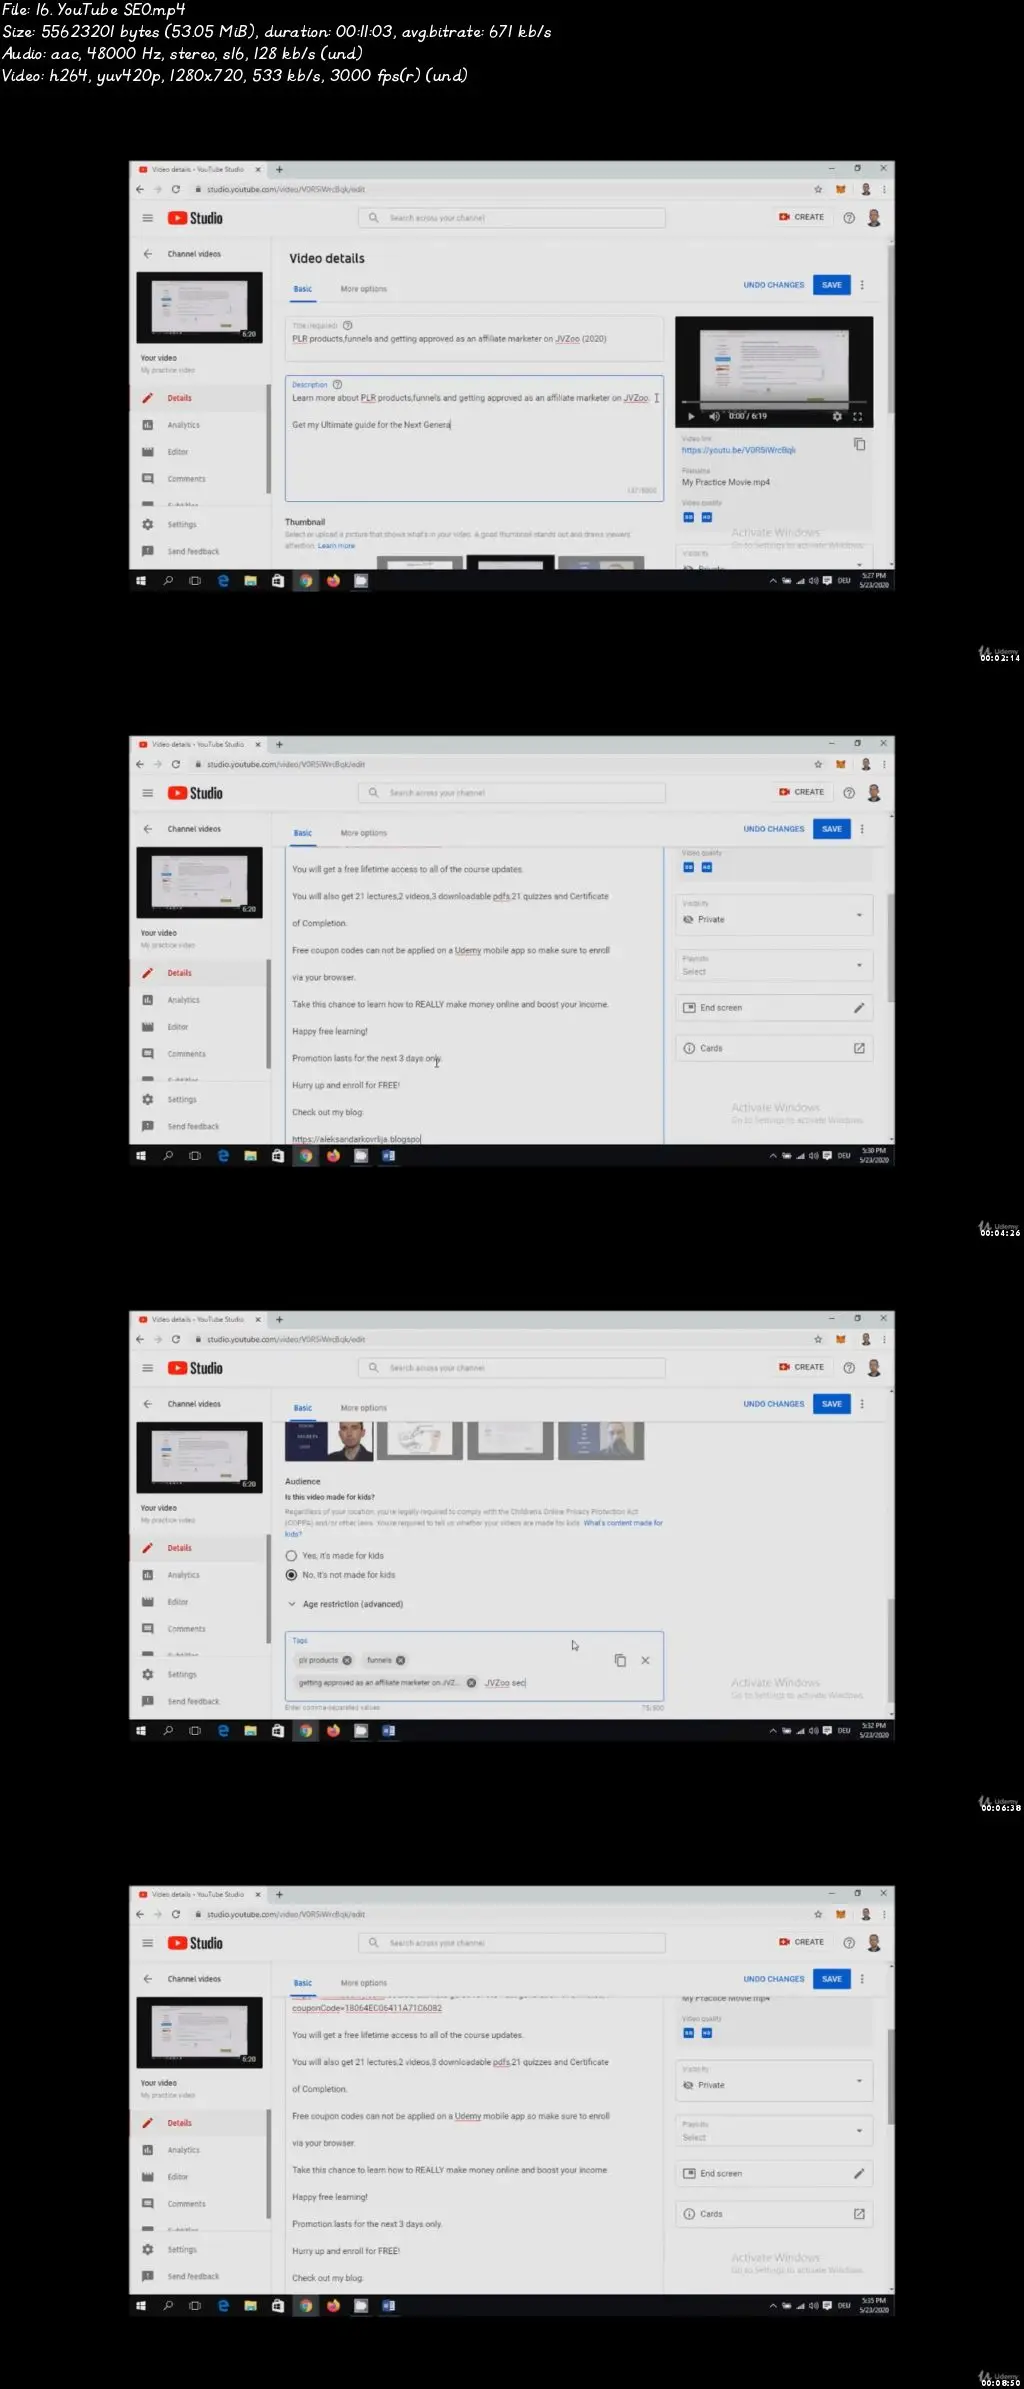The image size is (1024, 2389).
Task: Bookmark page with star in 00:02:14 frame
Action: (818, 189)
